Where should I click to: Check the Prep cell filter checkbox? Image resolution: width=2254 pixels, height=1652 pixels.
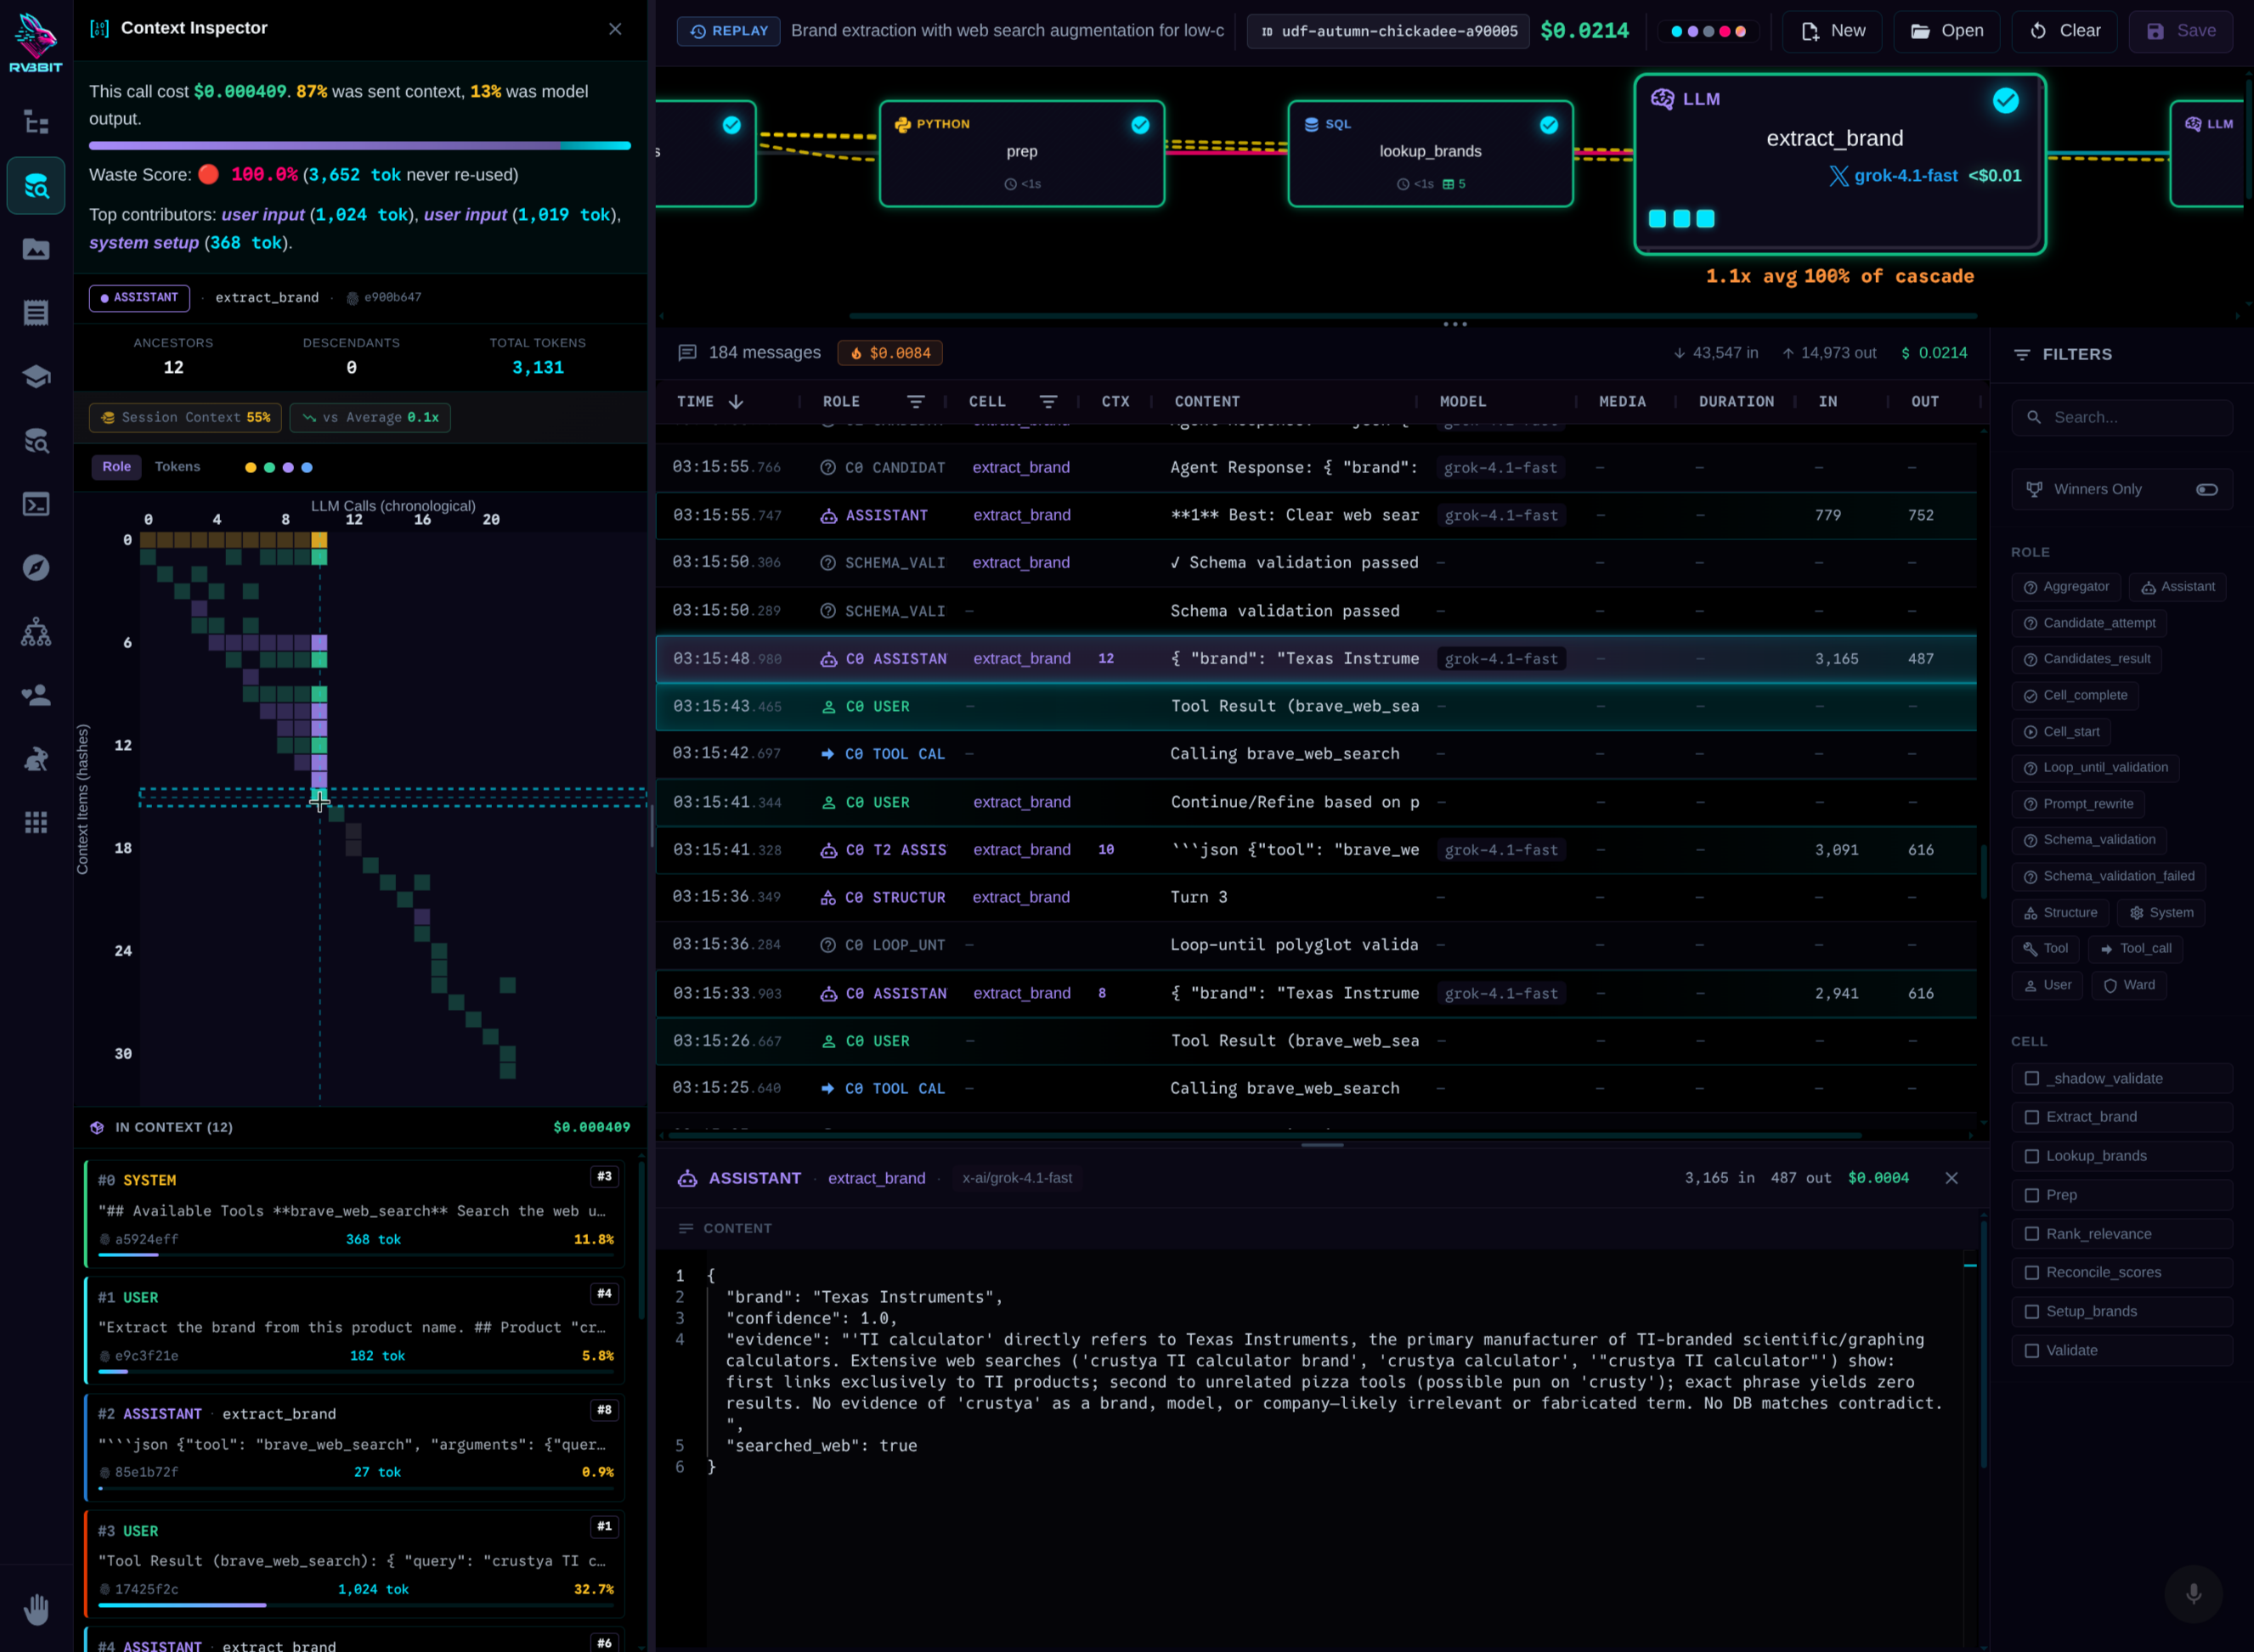2032,1194
